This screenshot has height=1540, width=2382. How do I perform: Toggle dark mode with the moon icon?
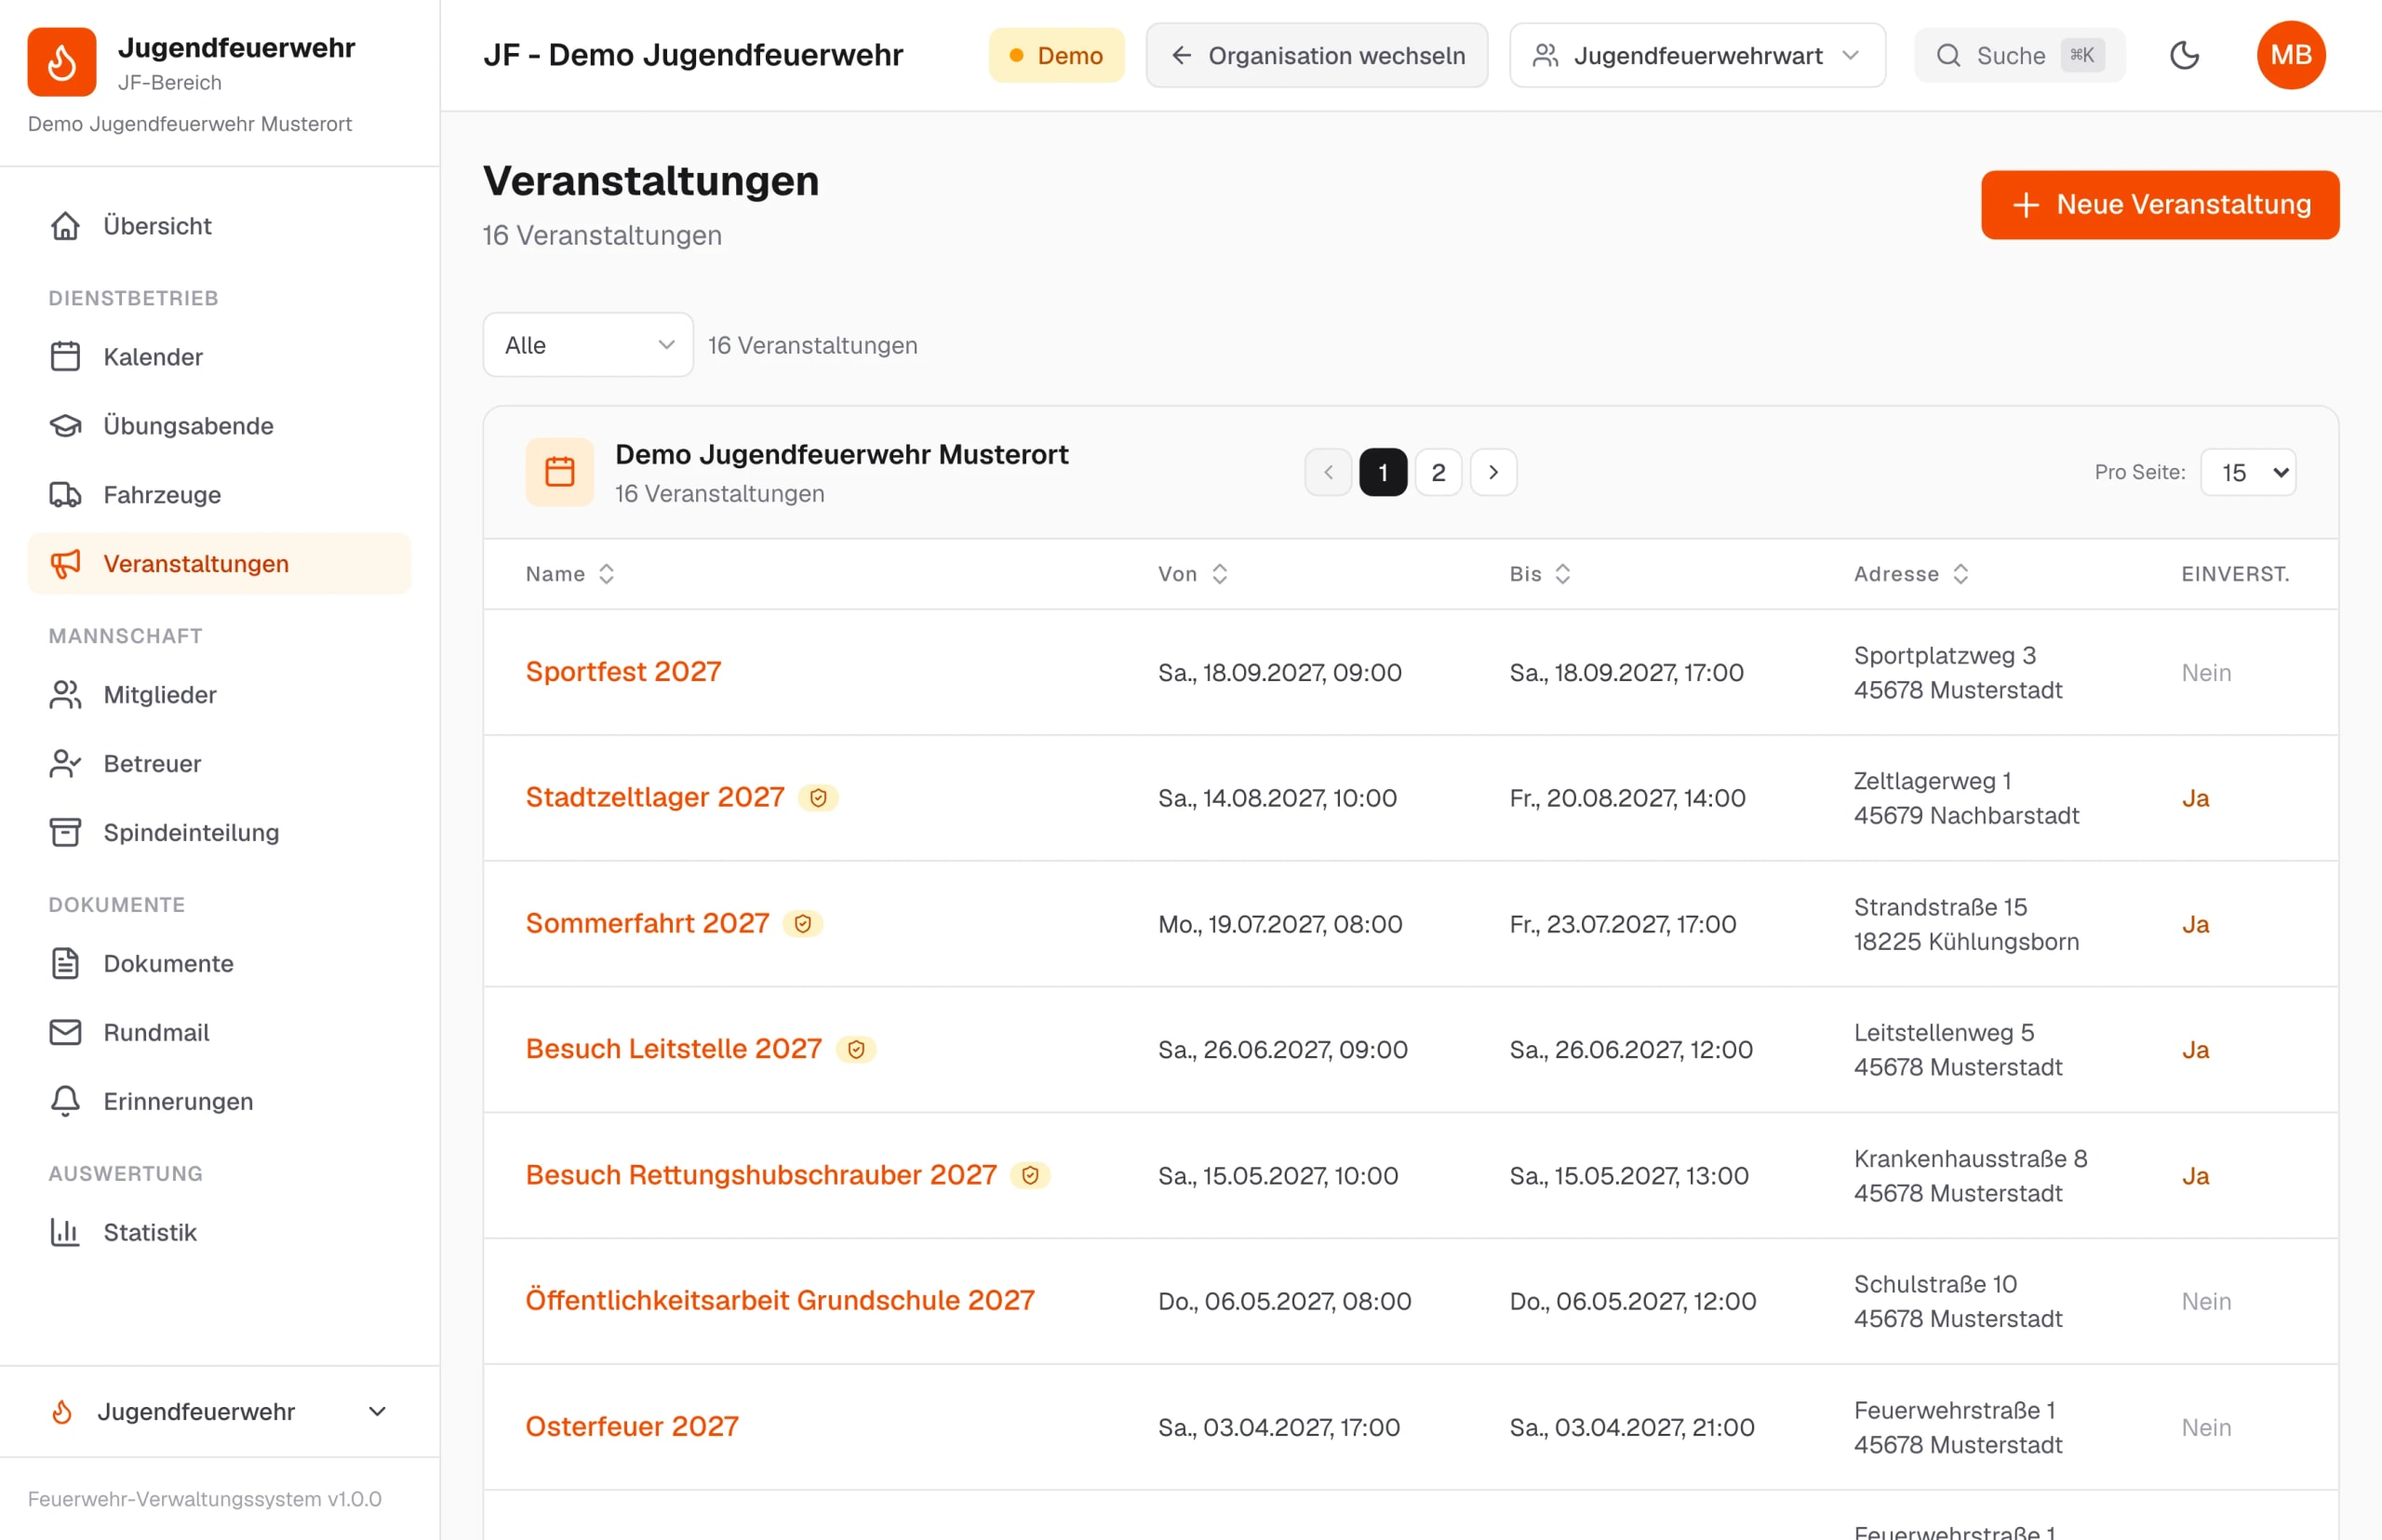click(x=2184, y=55)
